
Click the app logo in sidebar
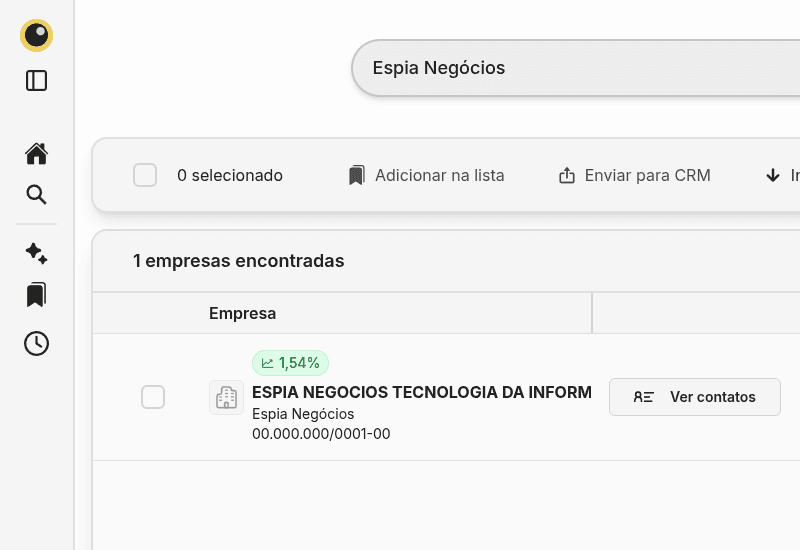pos(37,36)
